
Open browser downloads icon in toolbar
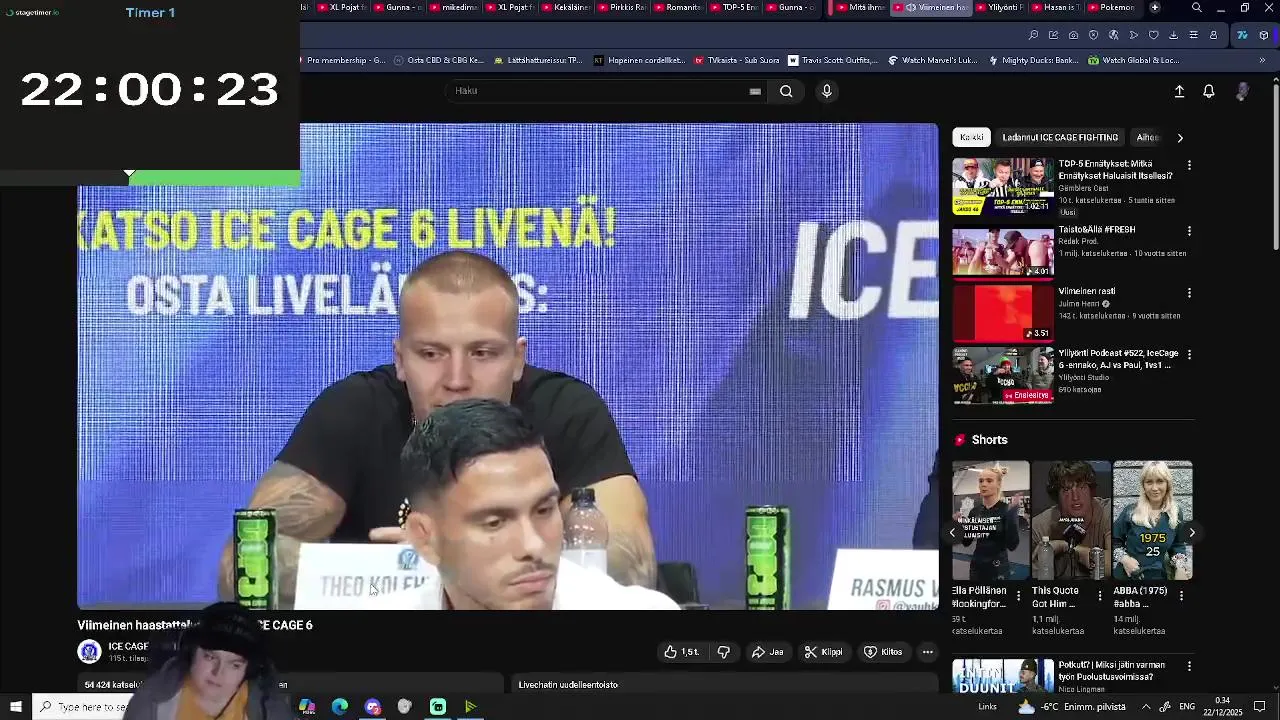(1173, 35)
